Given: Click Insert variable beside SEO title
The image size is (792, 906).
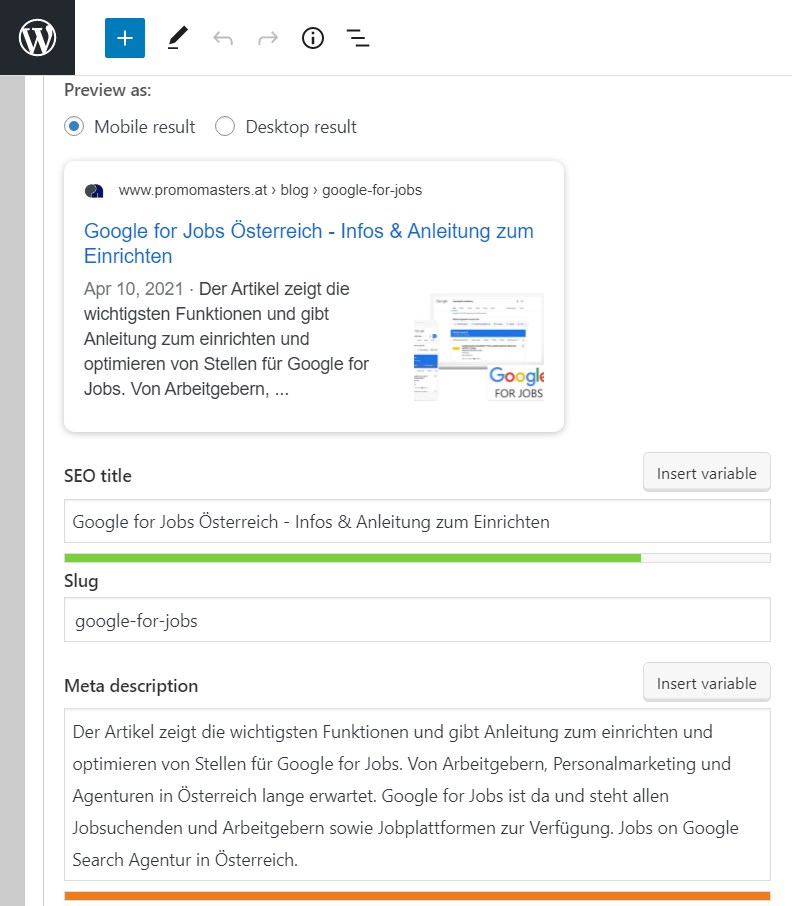Looking at the screenshot, I should tap(706, 473).
